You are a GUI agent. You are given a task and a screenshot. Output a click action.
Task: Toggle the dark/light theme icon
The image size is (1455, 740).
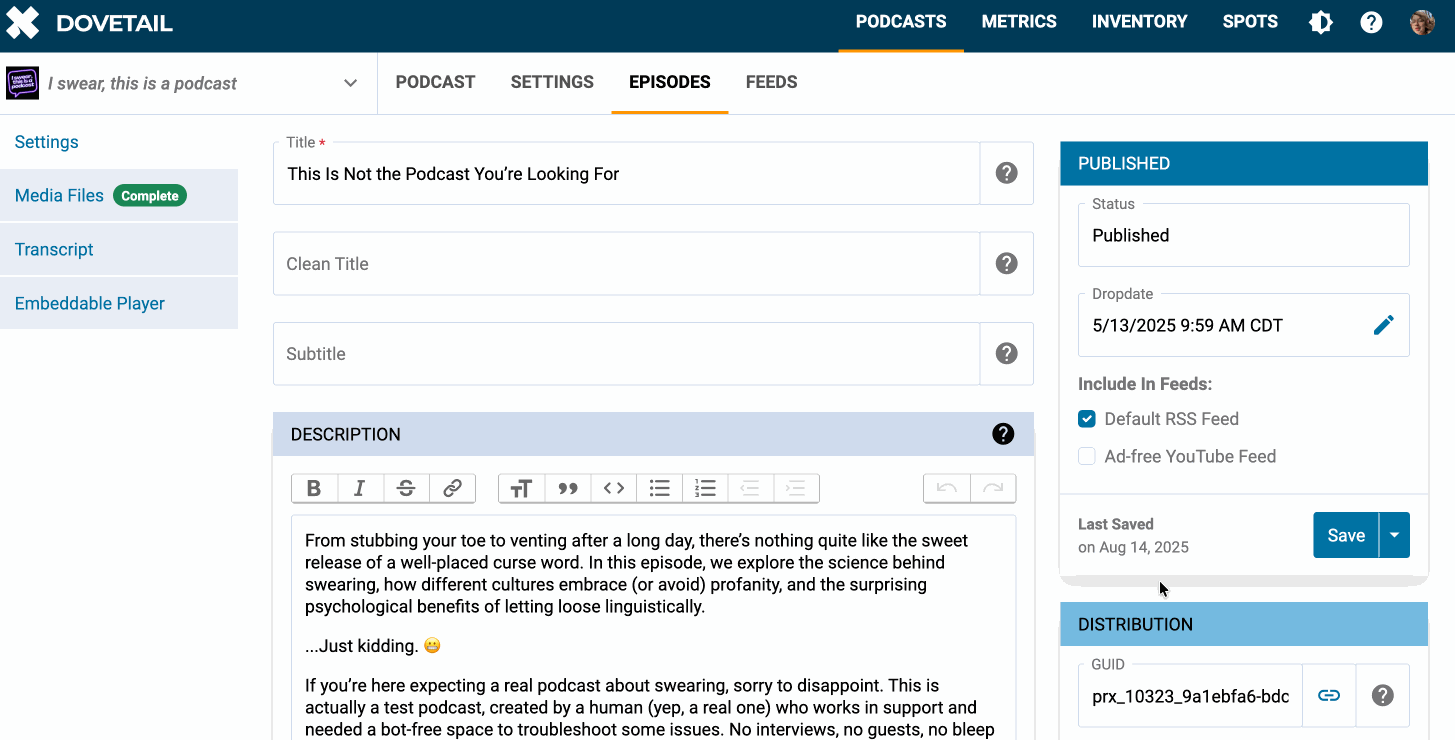click(1321, 22)
